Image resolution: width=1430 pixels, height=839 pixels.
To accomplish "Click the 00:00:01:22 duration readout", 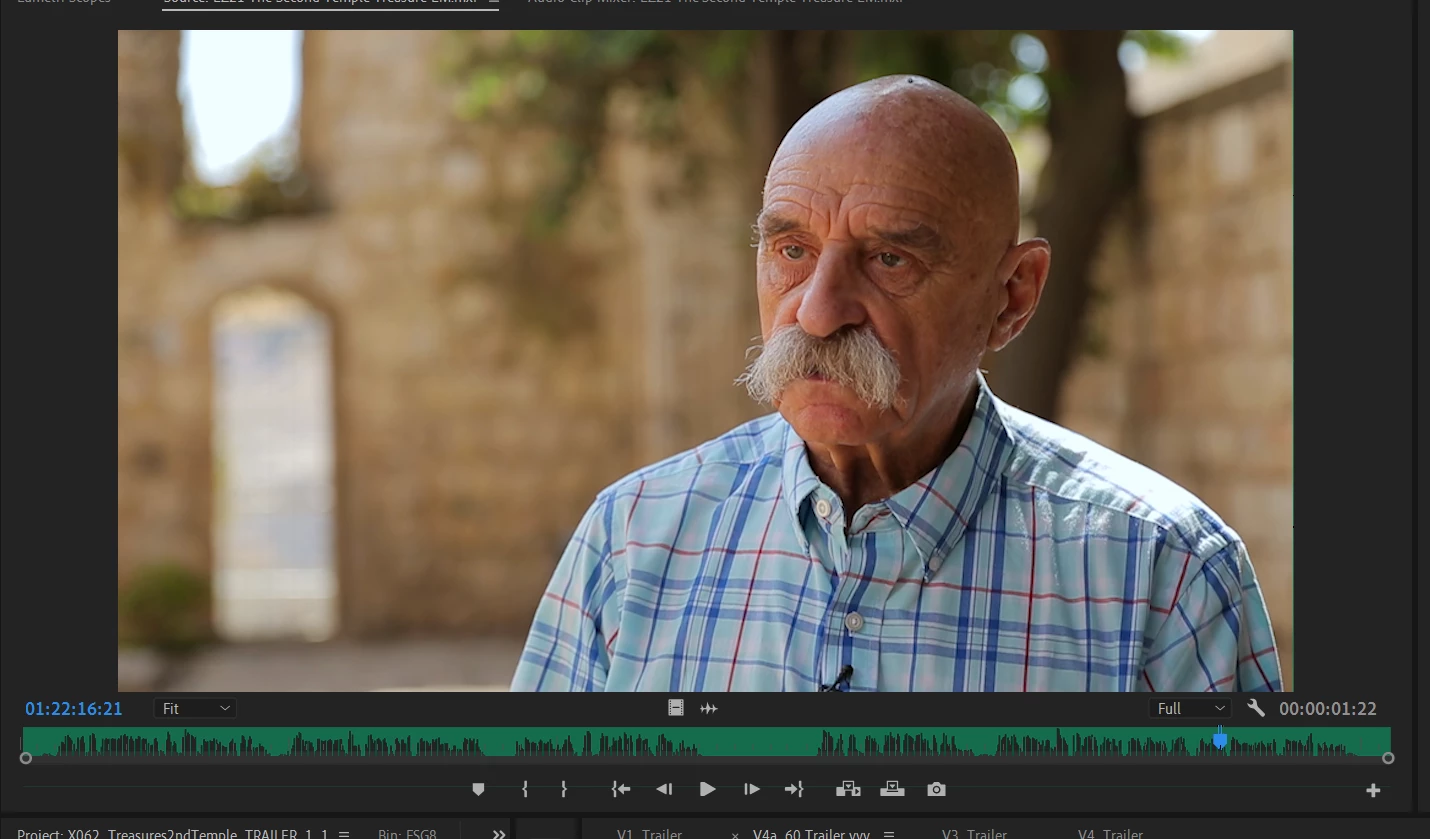I will pyautogui.click(x=1327, y=709).
